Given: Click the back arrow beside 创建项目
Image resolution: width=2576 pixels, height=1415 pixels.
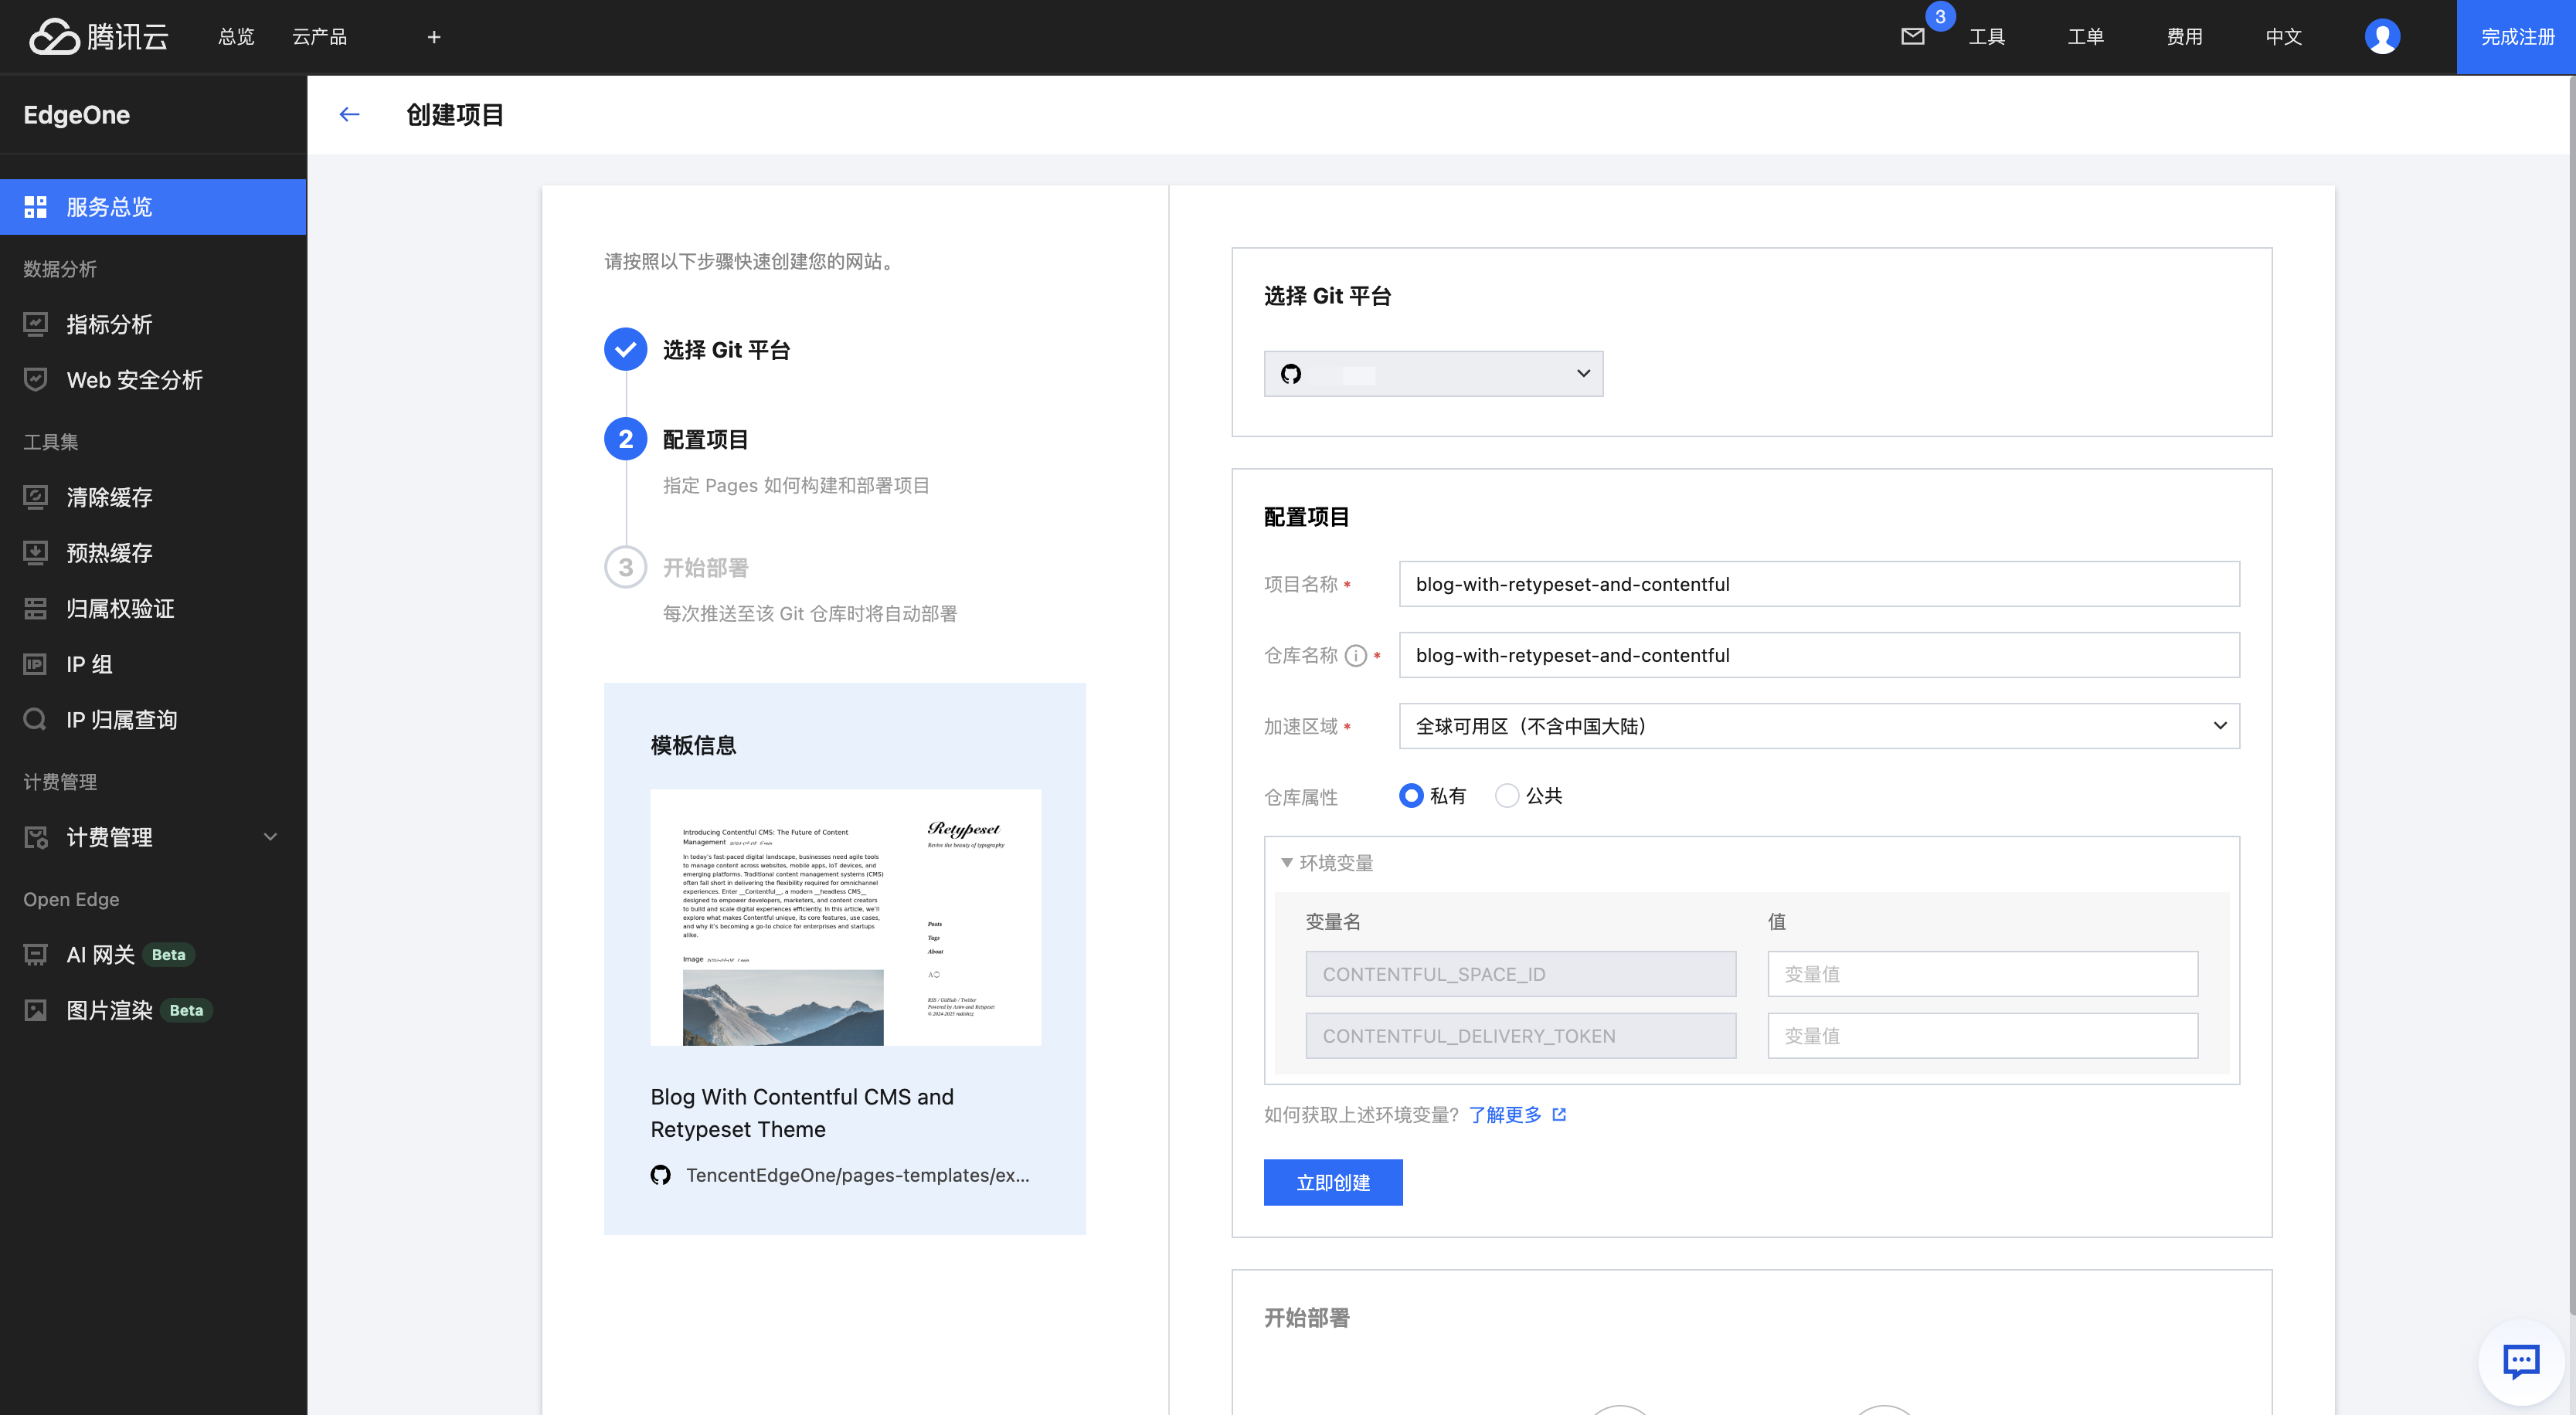Looking at the screenshot, I should 349,115.
